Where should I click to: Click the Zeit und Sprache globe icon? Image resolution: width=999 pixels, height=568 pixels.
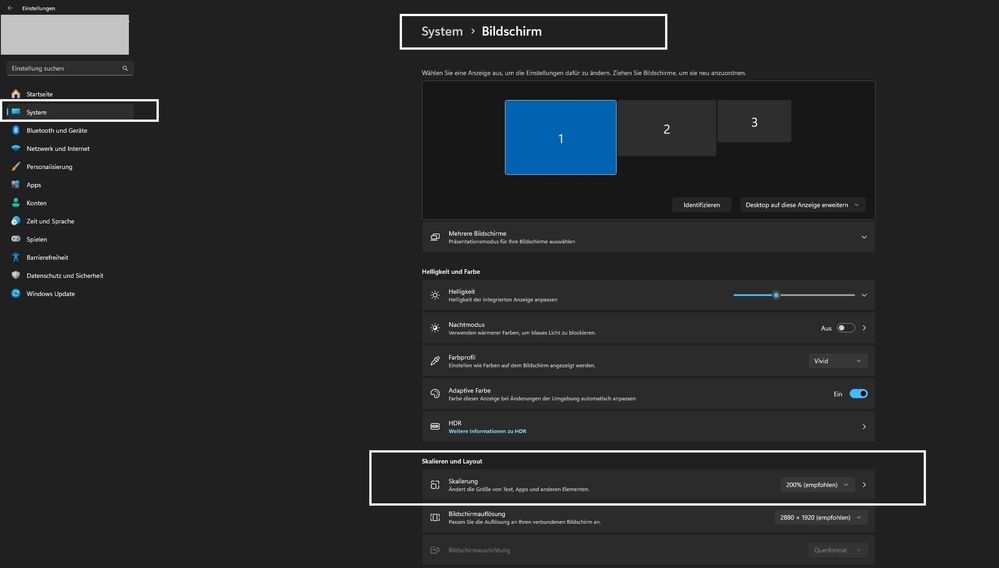point(16,221)
